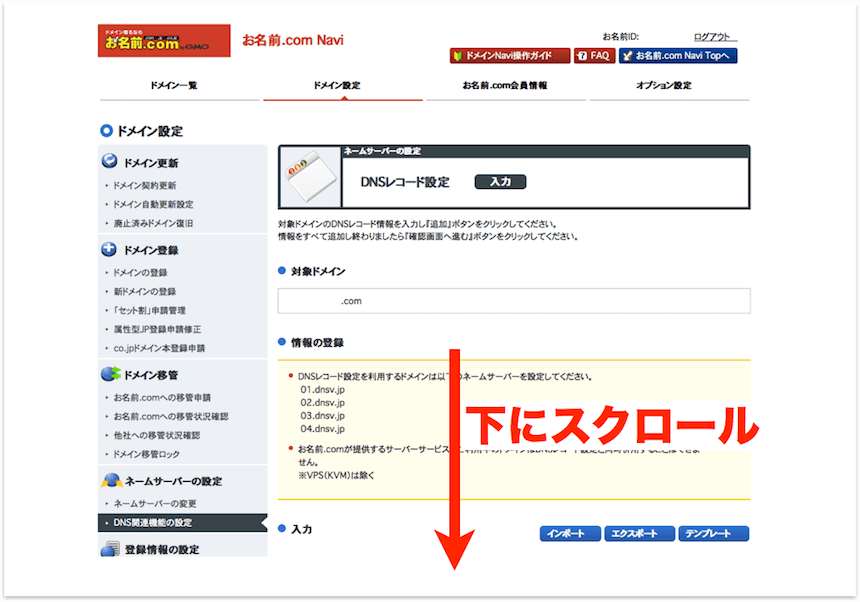Screen dimensions: 860x602
Task: Switch to the ドメイン設定 tab
Action: pyautogui.click(x=337, y=85)
